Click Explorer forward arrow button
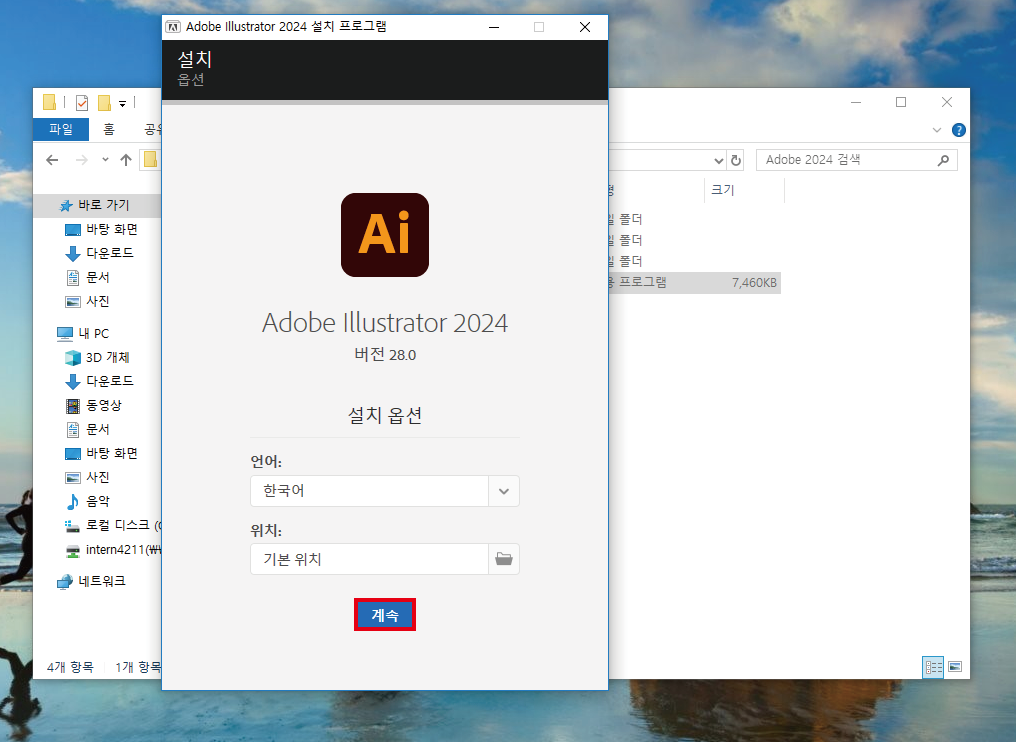Viewport: 1016px width, 742px height. pyautogui.click(x=81, y=159)
